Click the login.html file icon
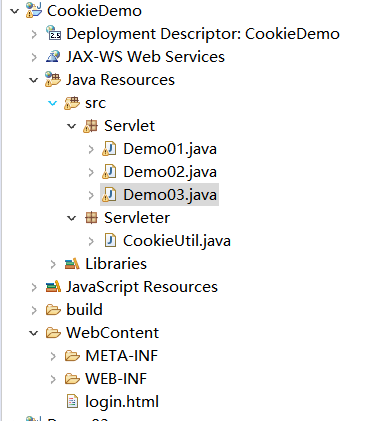Screen dimensions: 383x421 pos(72,402)
